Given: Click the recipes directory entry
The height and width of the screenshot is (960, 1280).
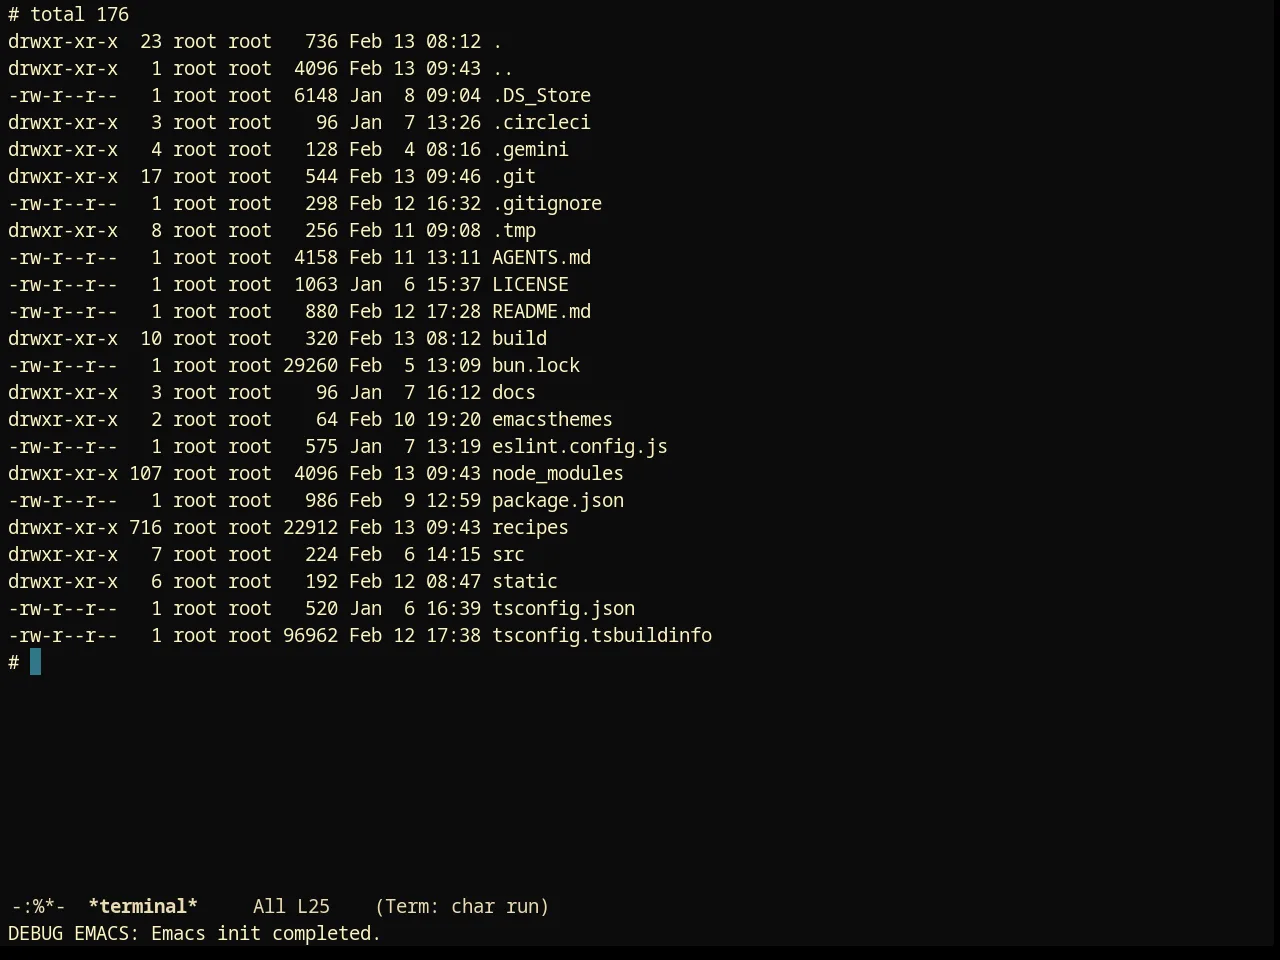Looking at the screenshot, I should tap(530, 527).
